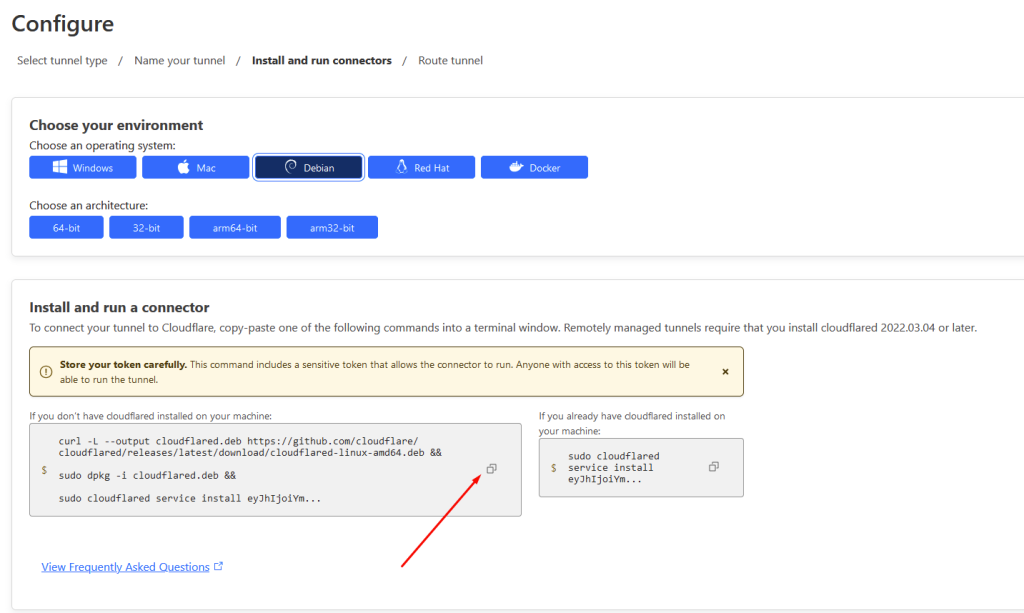Choose the arm32-bit architecture
The height and width of the screenshot is (613, 1024).
[x=332, y=227]
